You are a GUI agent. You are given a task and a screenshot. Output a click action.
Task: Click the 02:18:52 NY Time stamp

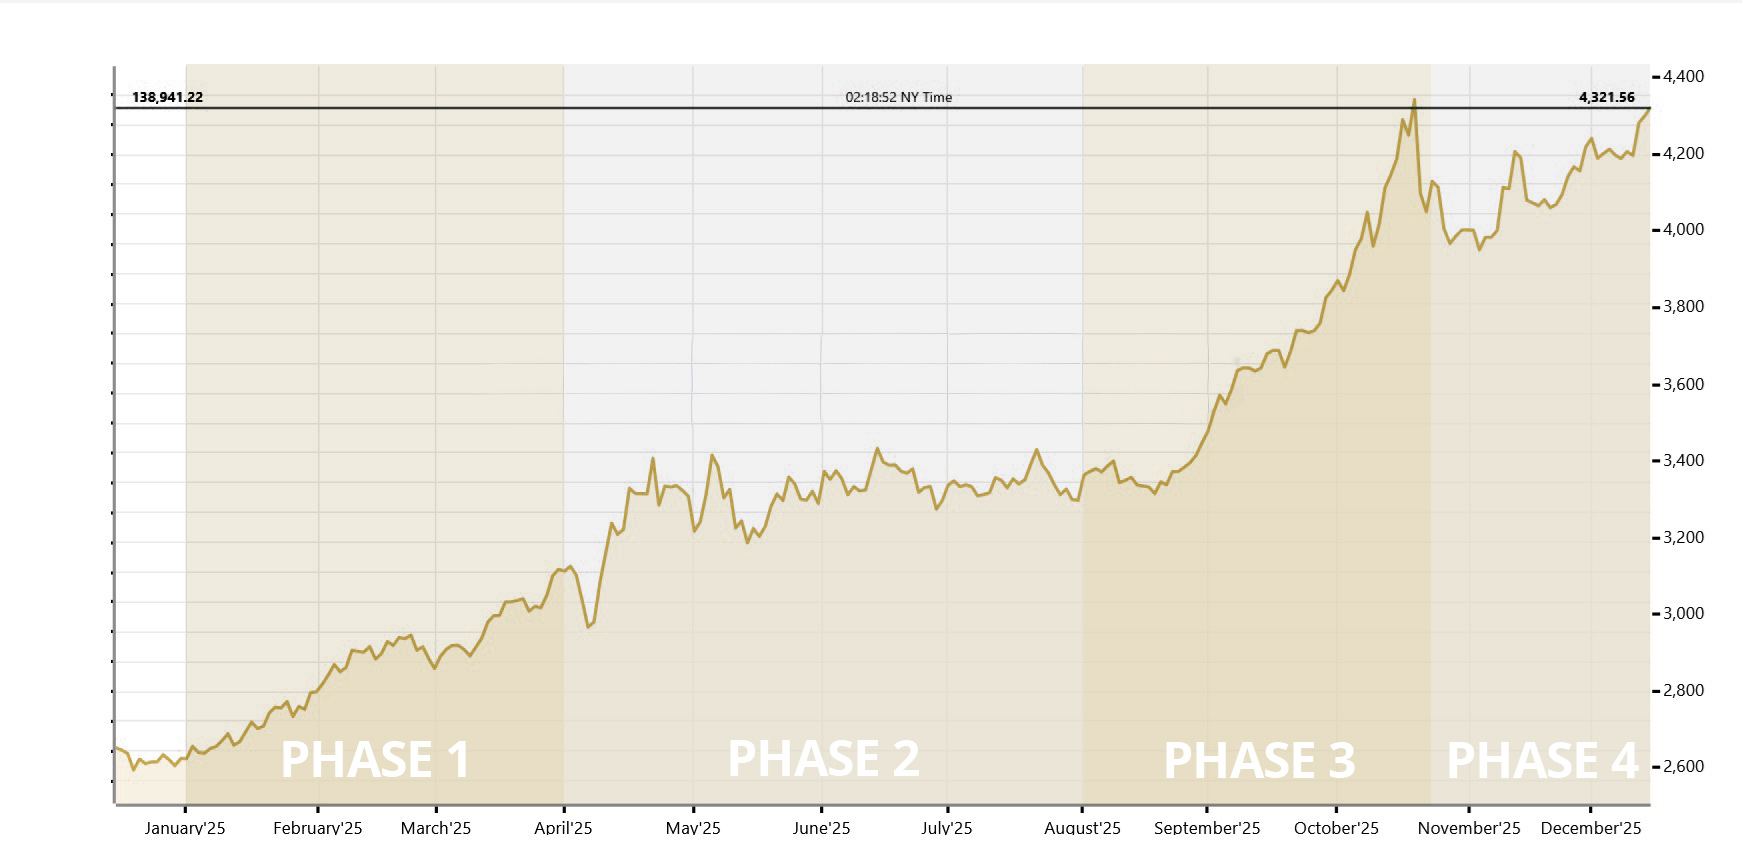[898, 97]
